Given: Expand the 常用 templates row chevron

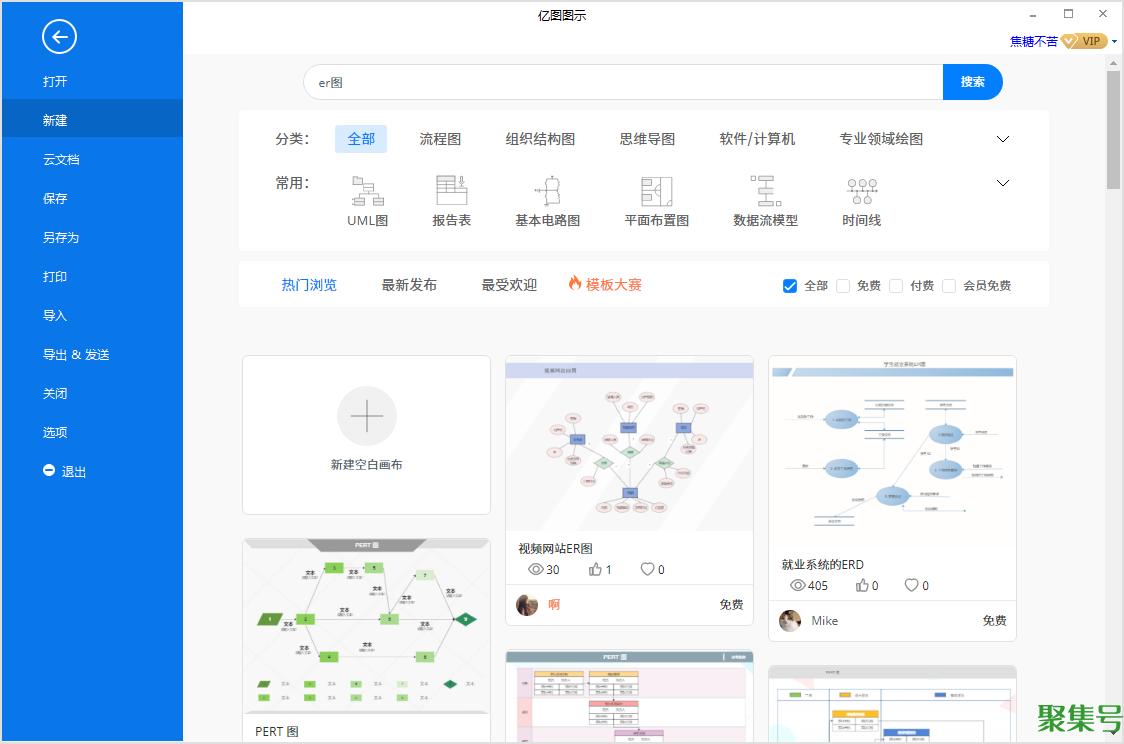Looking at the screenshot, I should pos(1003,183).
